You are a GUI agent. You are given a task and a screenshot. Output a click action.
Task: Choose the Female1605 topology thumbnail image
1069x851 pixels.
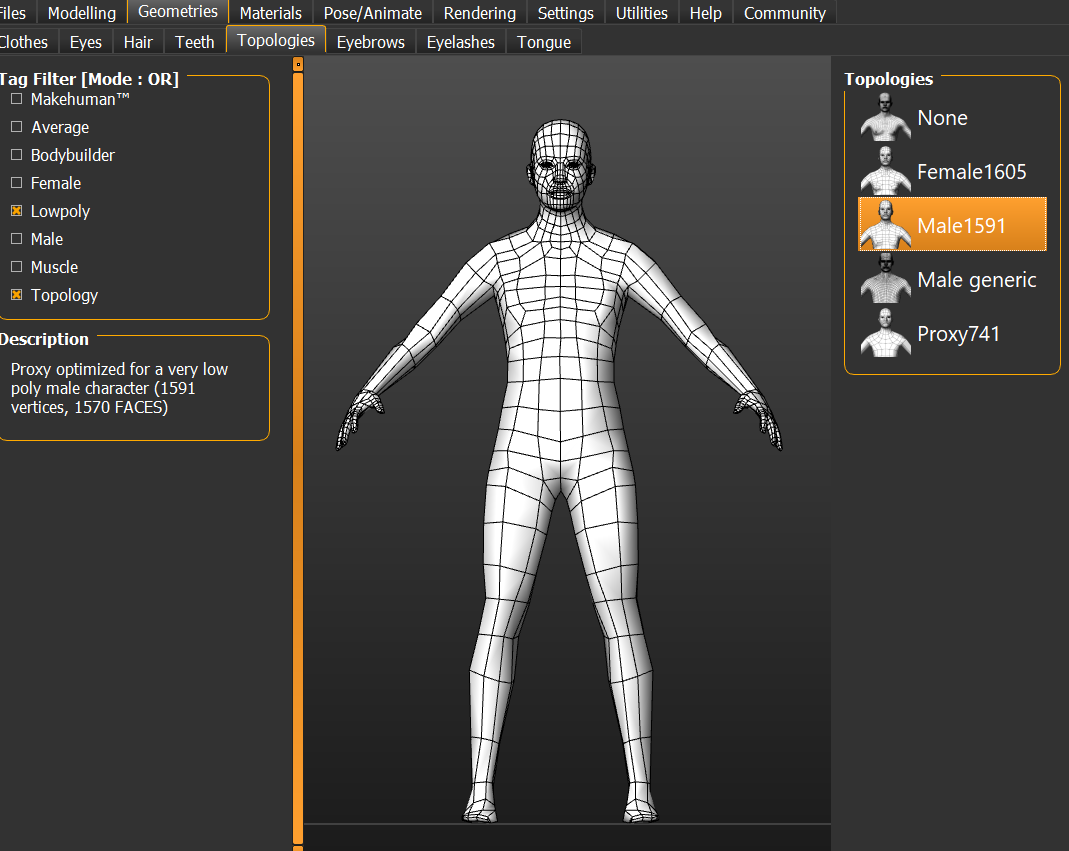886,171
